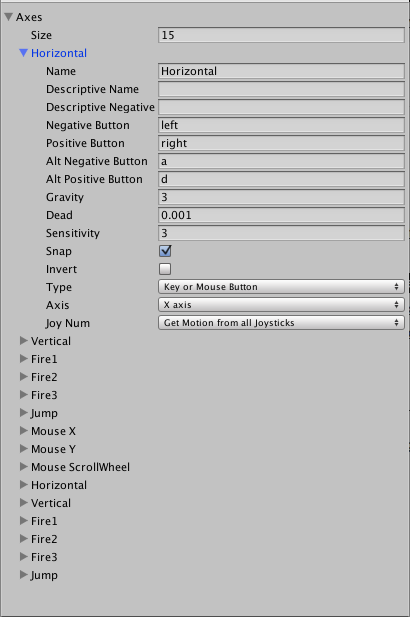Click the empty Descriptive Name field

pos(281,89)
